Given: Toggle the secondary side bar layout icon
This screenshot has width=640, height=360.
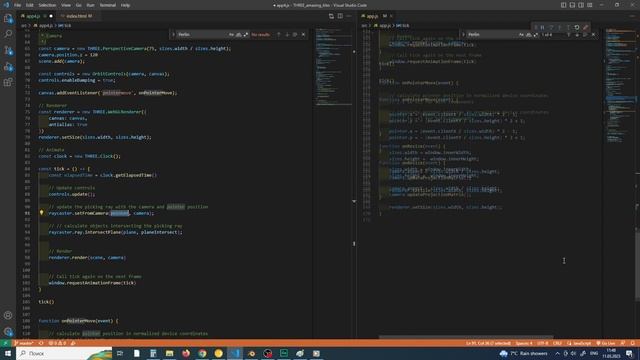Looking at the screenshot, I should click(581, 5).
